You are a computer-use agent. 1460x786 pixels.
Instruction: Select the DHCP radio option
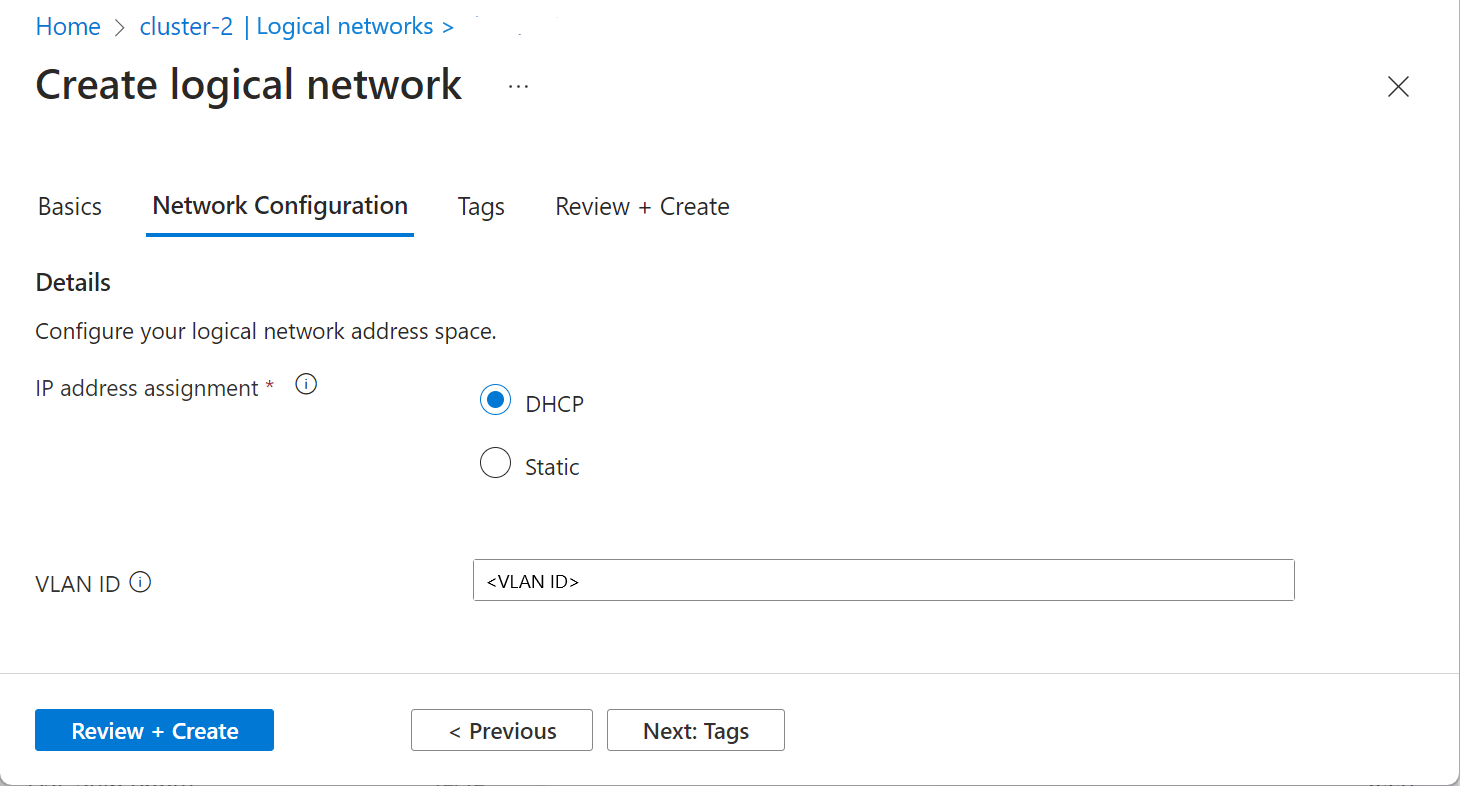(x=495, y=401)
